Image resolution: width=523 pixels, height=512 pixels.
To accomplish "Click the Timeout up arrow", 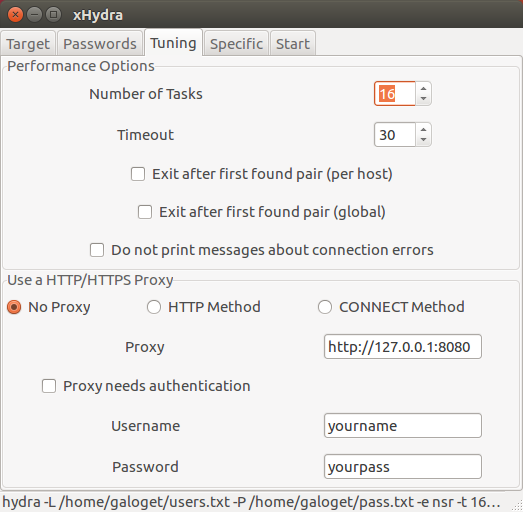I will [x=423, y=130].
